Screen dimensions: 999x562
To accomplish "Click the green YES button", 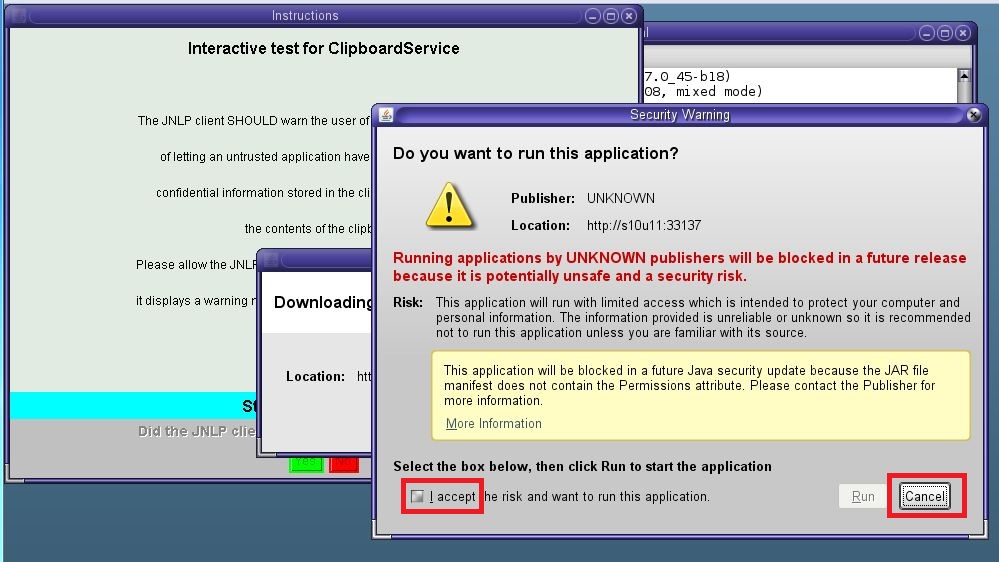I will [306, 464].
